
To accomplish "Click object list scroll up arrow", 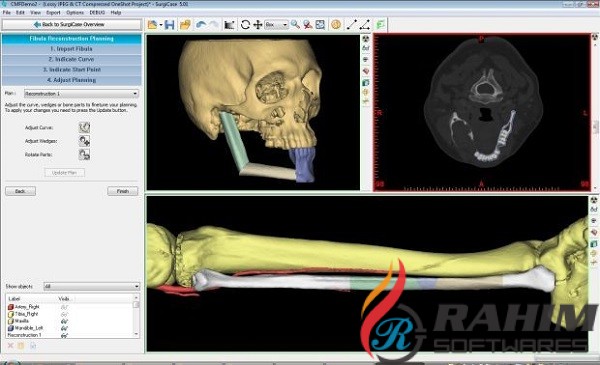I will (x=136, y=298).
